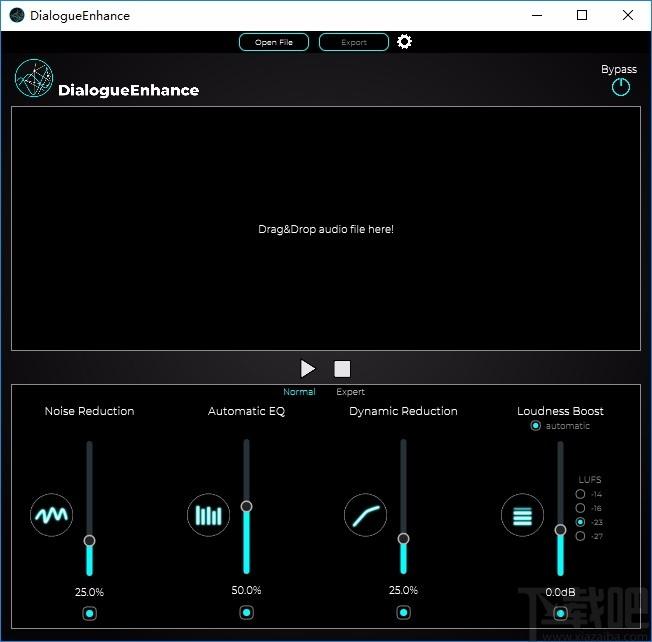The width and height of the screenshot is (652, 642).
Task: Click the Loudness Boost label
Action: [x=561, y=411]
